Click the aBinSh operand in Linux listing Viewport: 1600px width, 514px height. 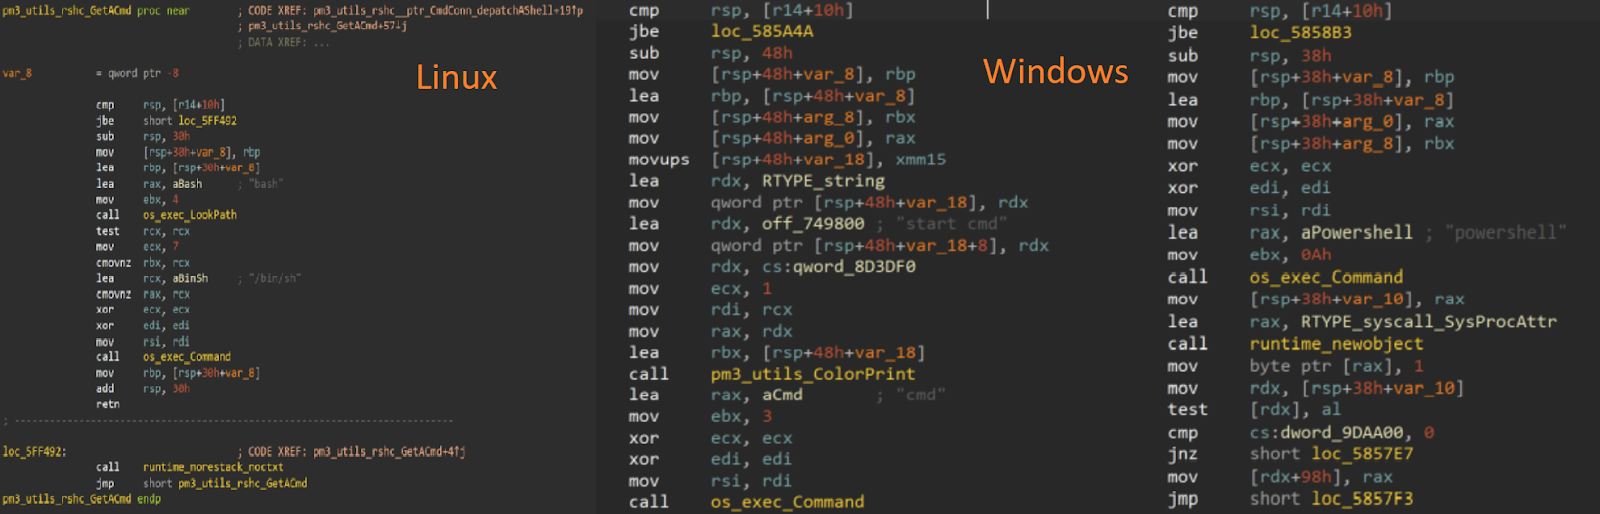click(190, 279)
